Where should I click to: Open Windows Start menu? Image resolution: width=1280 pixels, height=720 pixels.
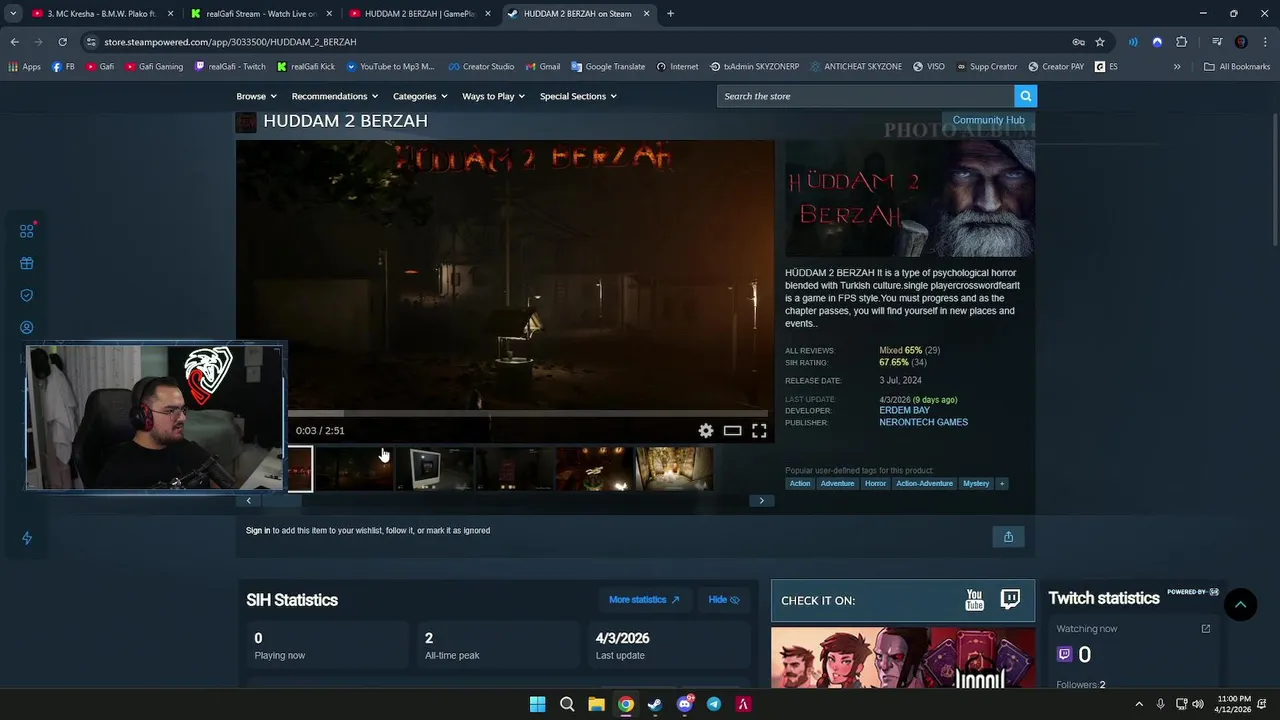tap(537, 704)
